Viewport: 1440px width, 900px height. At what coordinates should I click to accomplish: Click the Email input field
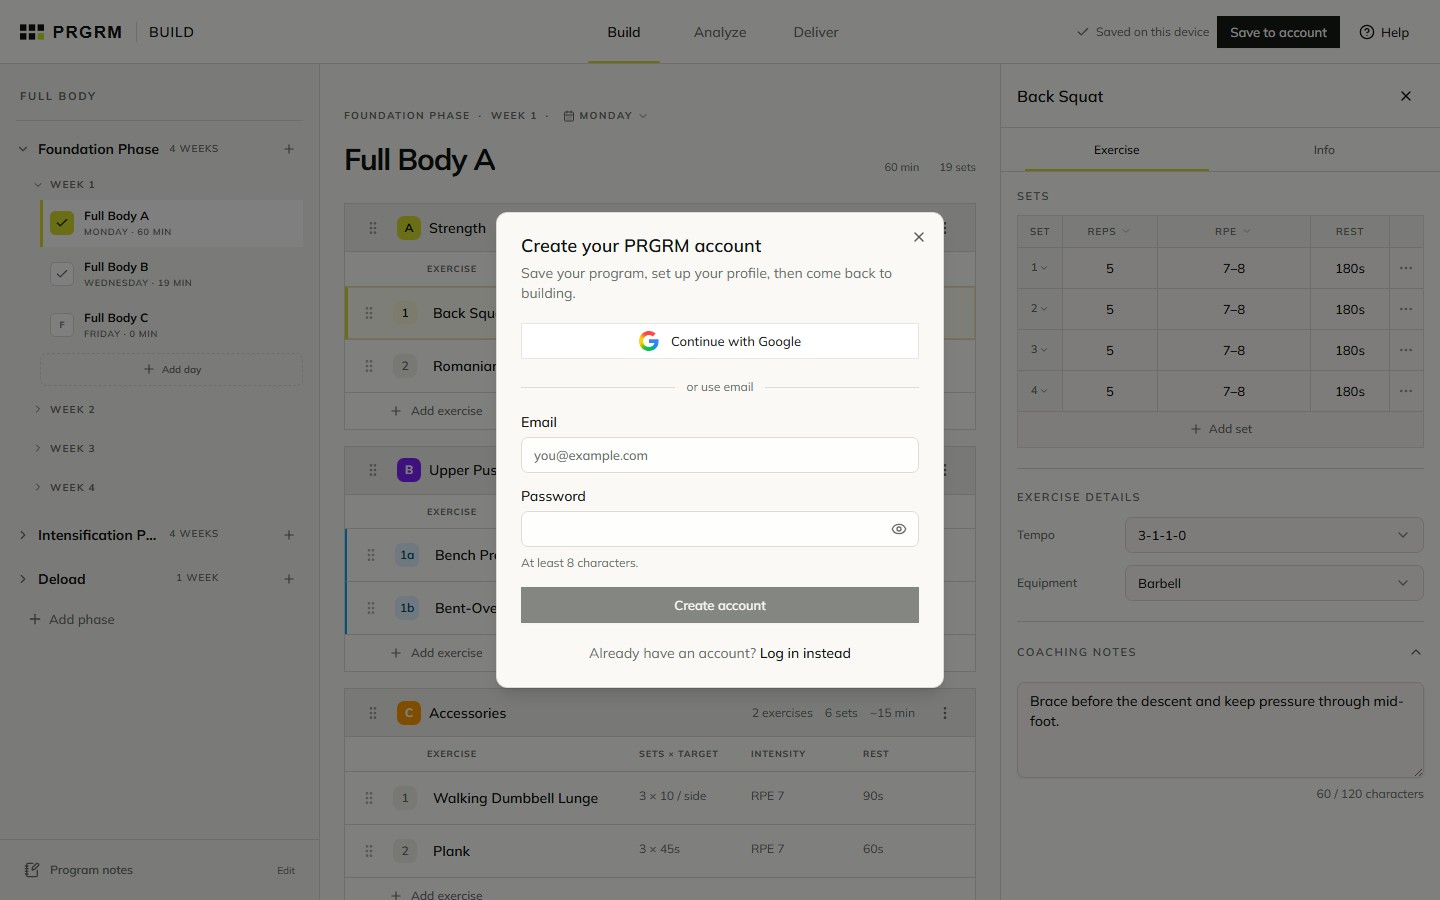[x=720, y=455]
